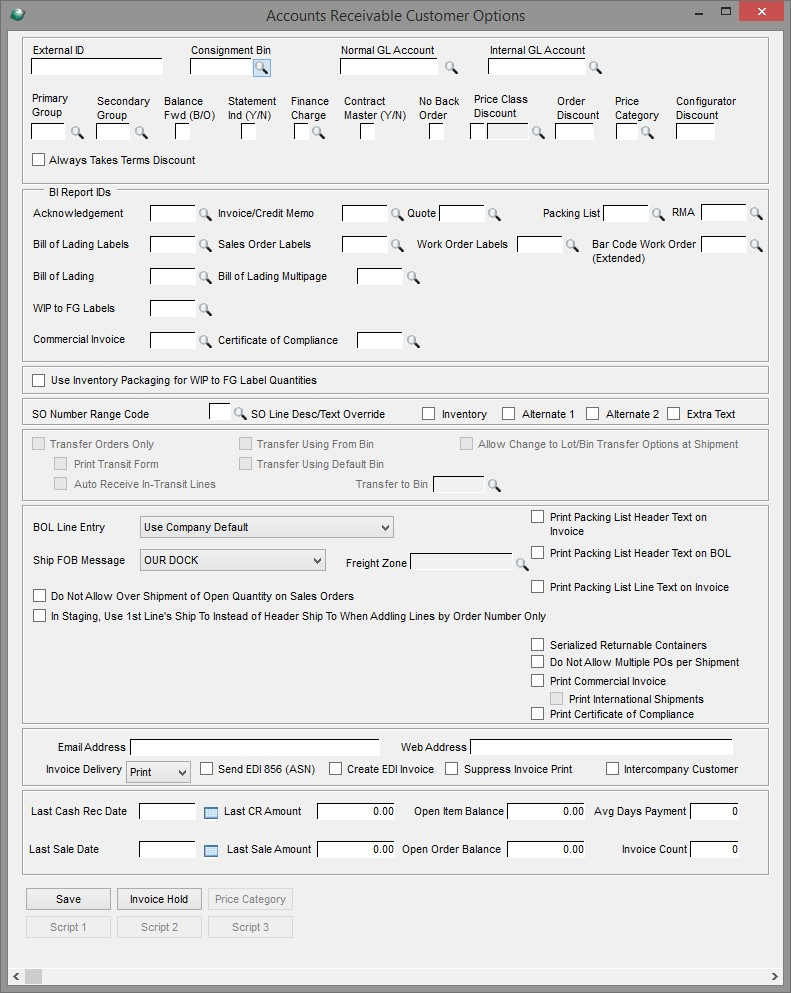Look up Commercial Invoice report ID
This screenshot has height=993, width=791.
205,341
